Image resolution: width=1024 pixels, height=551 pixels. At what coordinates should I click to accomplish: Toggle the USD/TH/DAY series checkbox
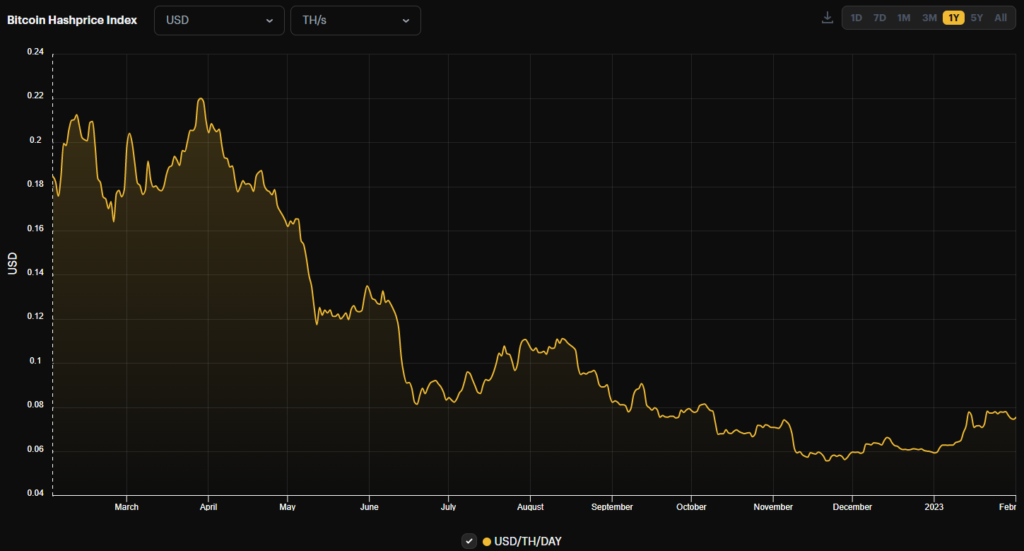pos(469,541)
